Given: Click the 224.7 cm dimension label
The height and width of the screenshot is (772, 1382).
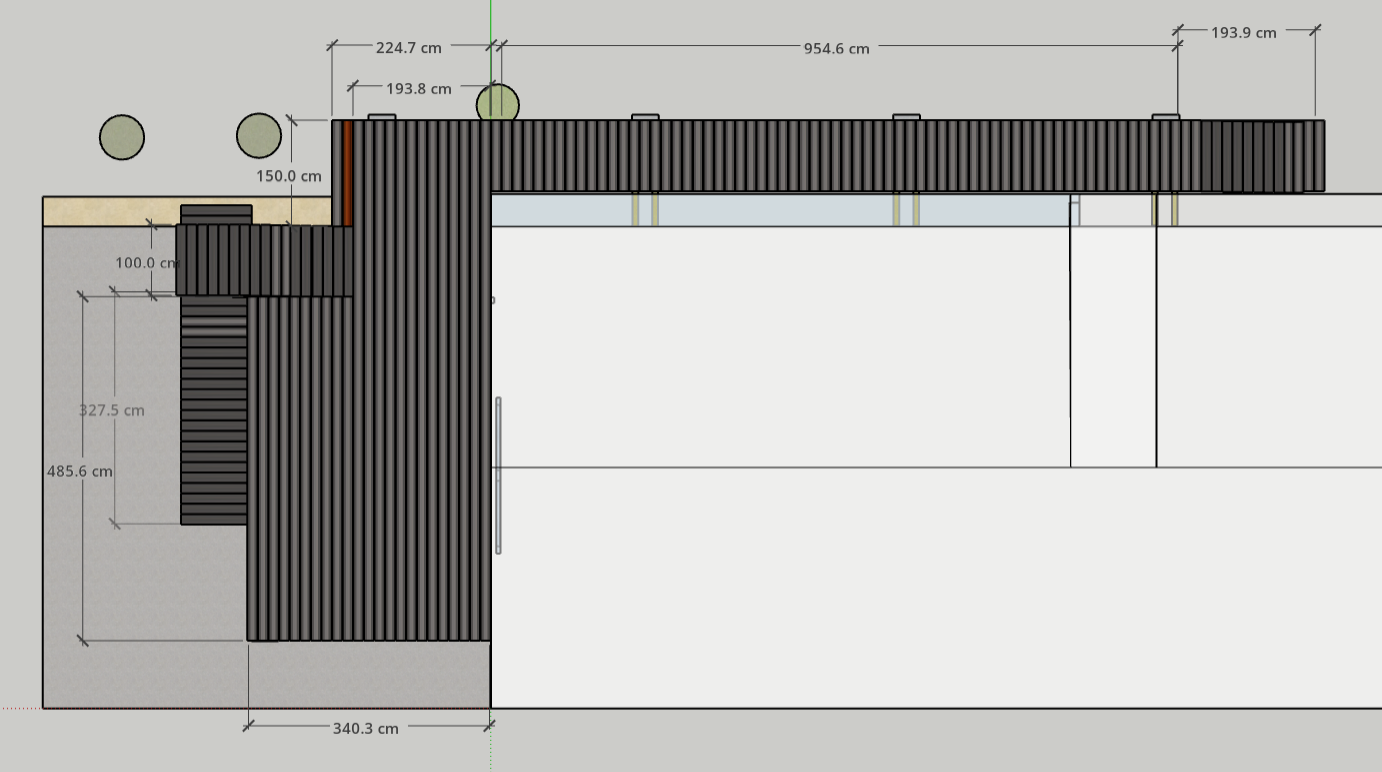Looking at the screenshot, I should (x=409, y=47).
